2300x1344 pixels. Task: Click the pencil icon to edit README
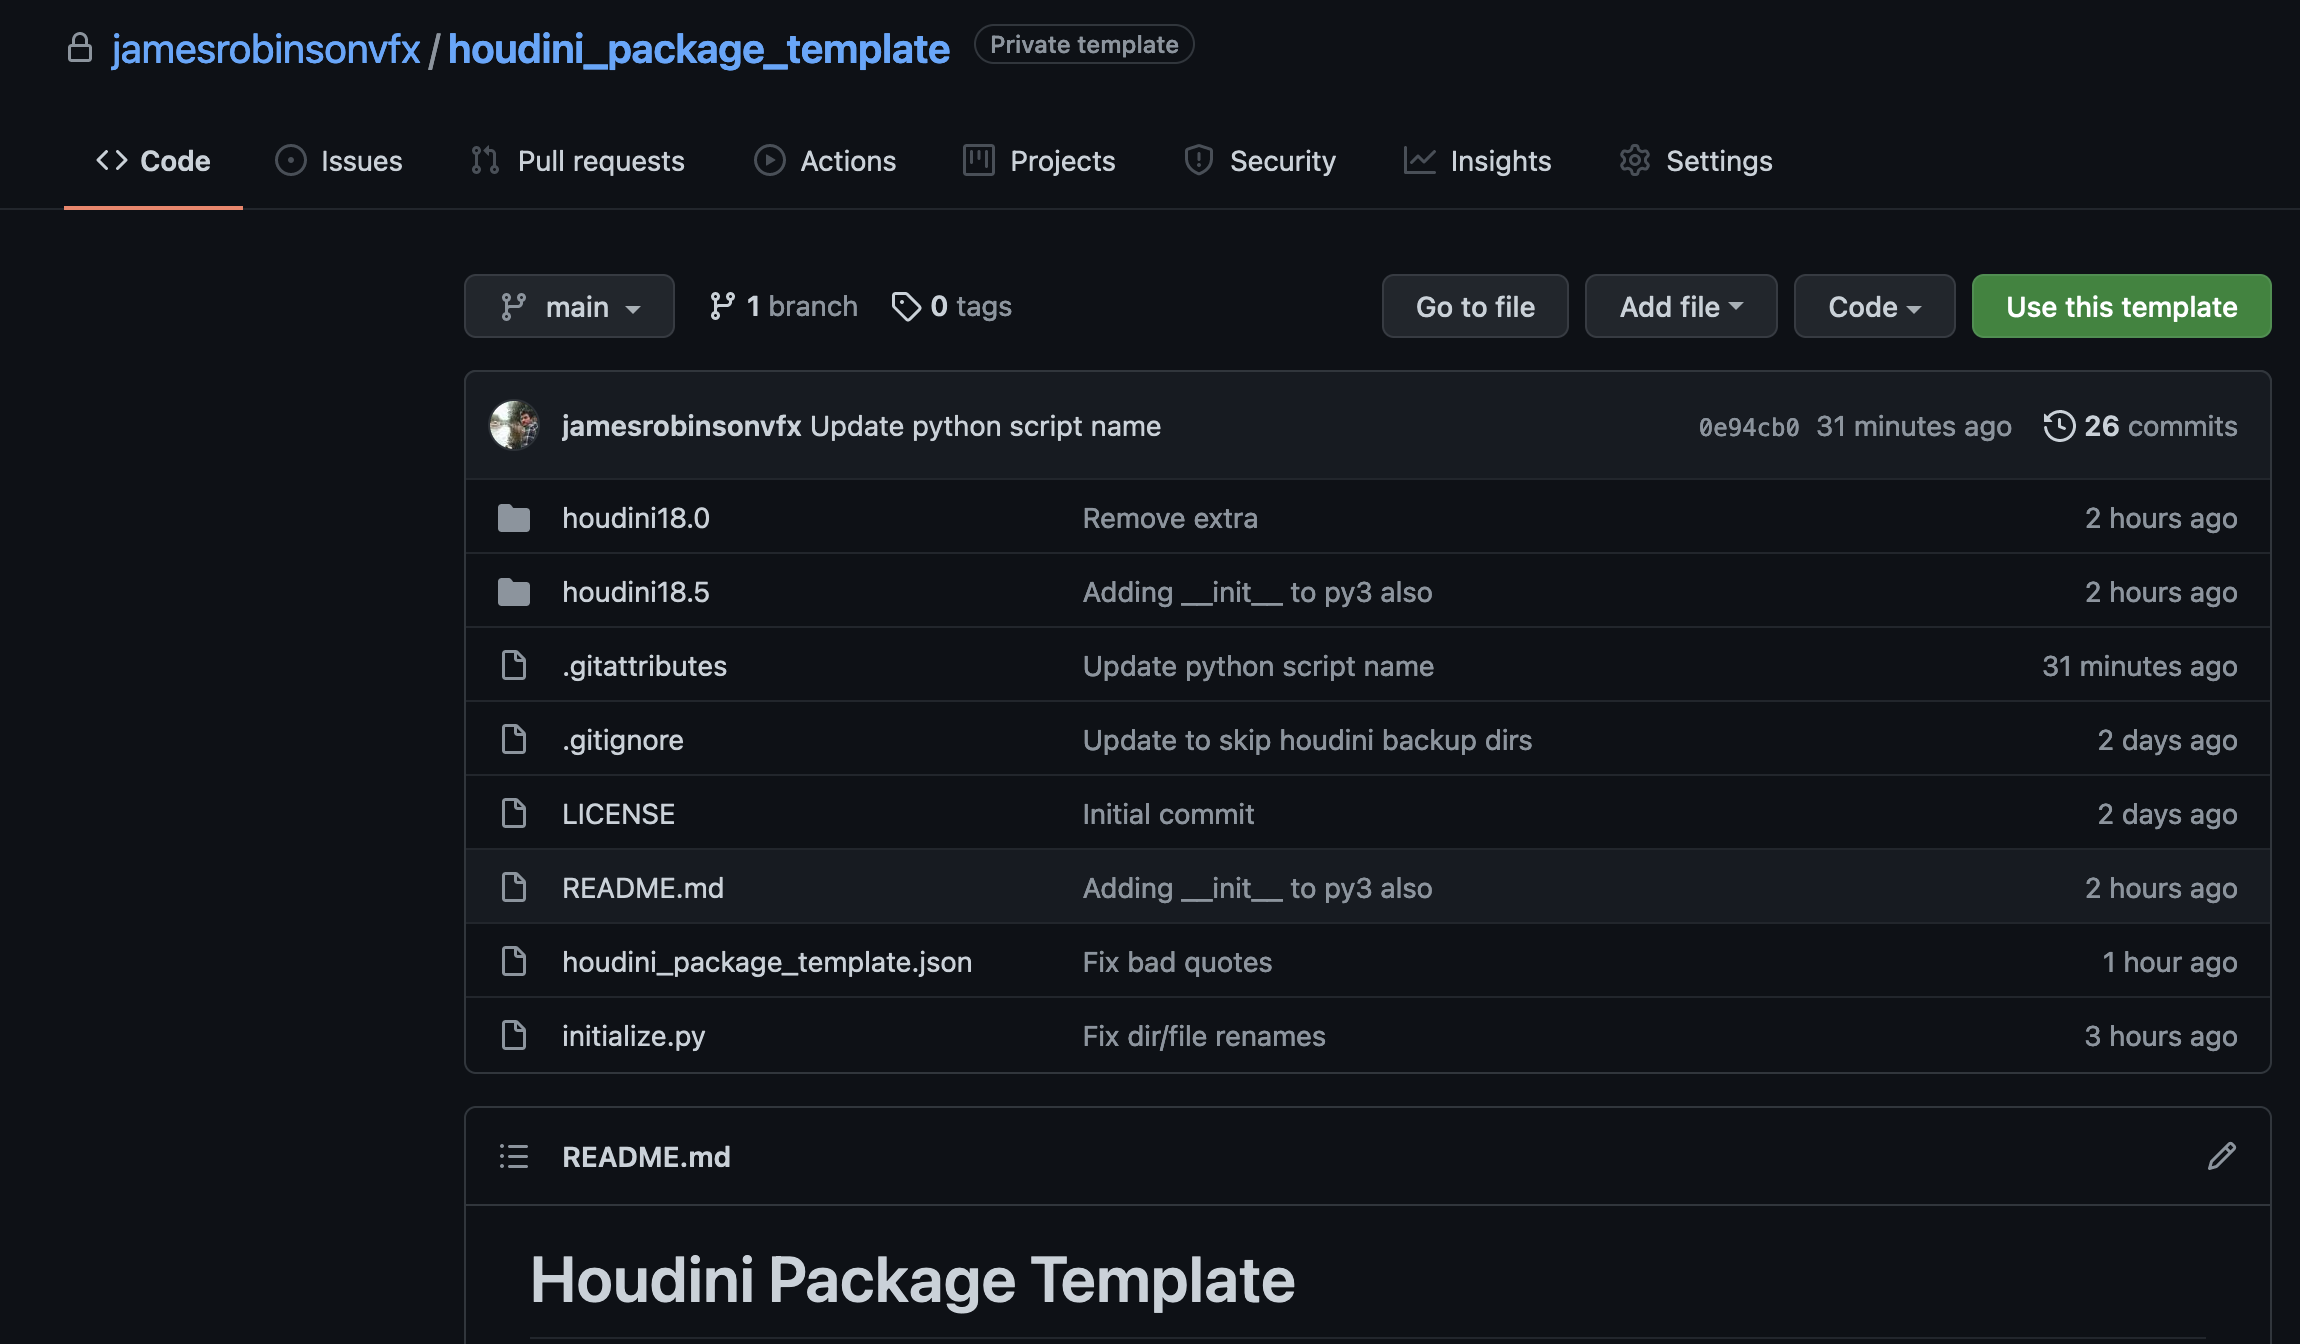pyautogui.click(x=2222, y=1156)
